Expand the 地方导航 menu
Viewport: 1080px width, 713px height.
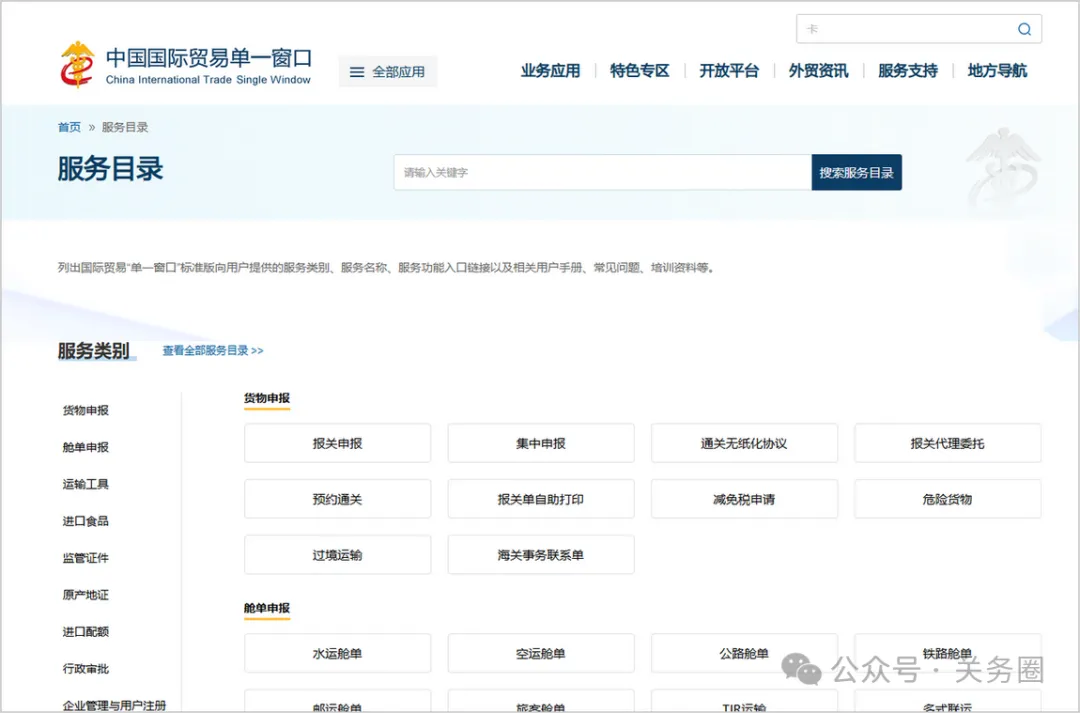click(x=997, y=71)
